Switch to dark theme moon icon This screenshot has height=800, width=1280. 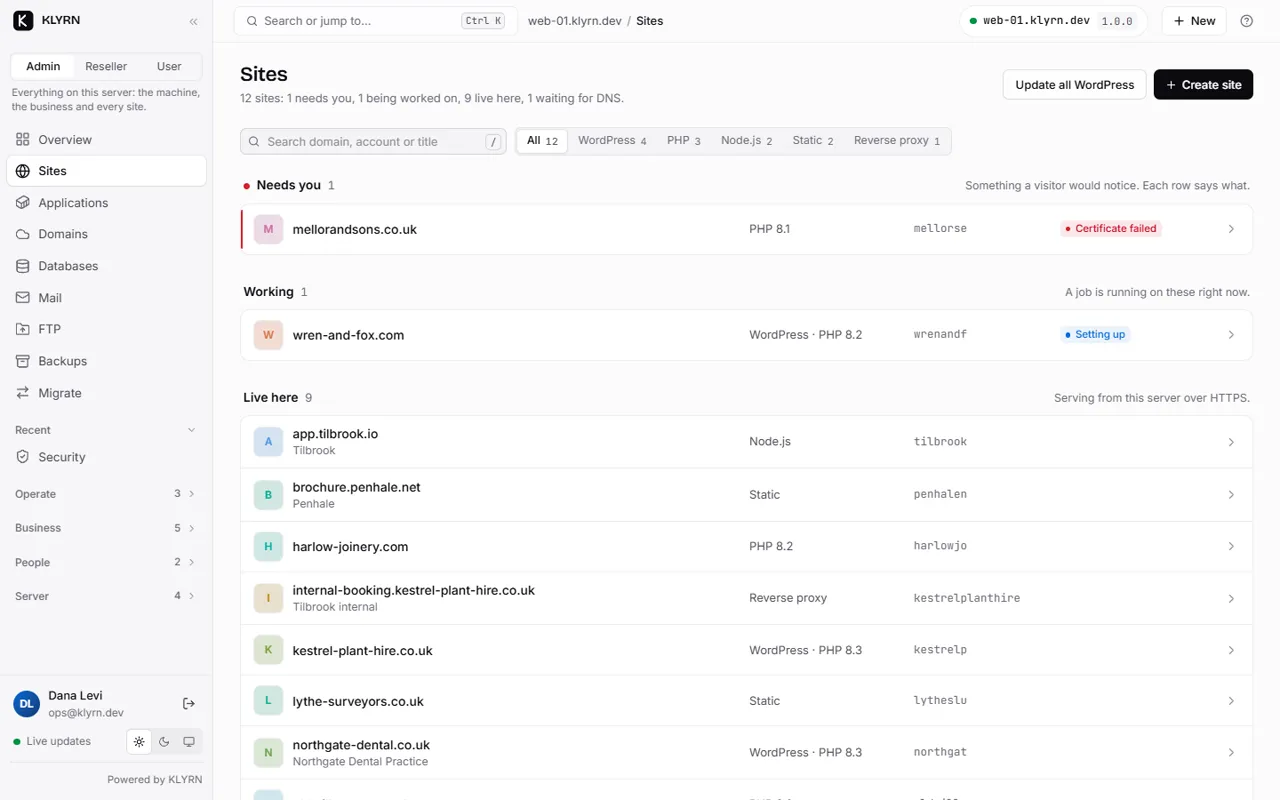pos(164,742)
